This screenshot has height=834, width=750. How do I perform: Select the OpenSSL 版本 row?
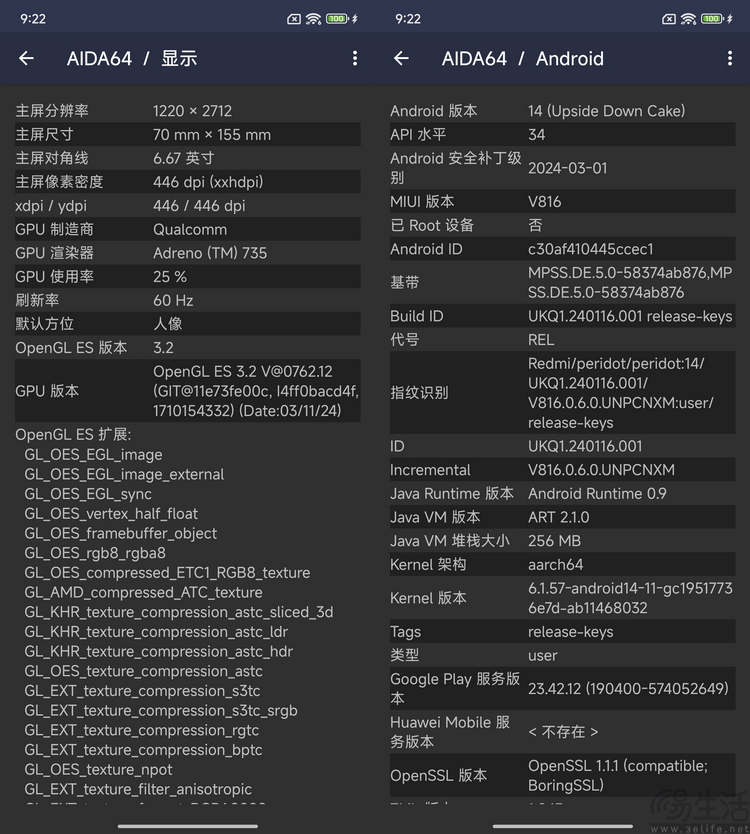(563, 775)
